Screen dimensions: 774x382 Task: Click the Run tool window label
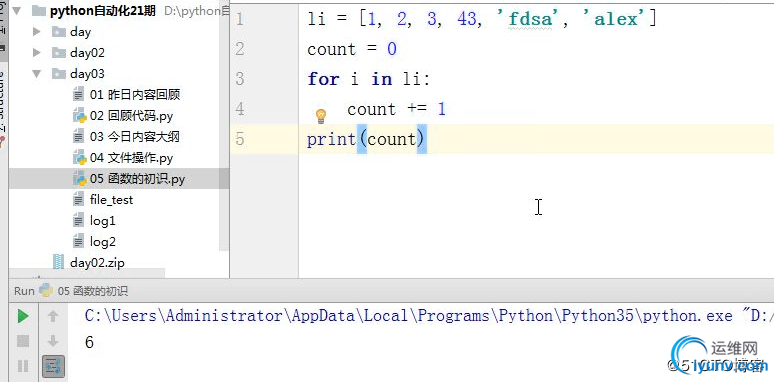point(24,291)
